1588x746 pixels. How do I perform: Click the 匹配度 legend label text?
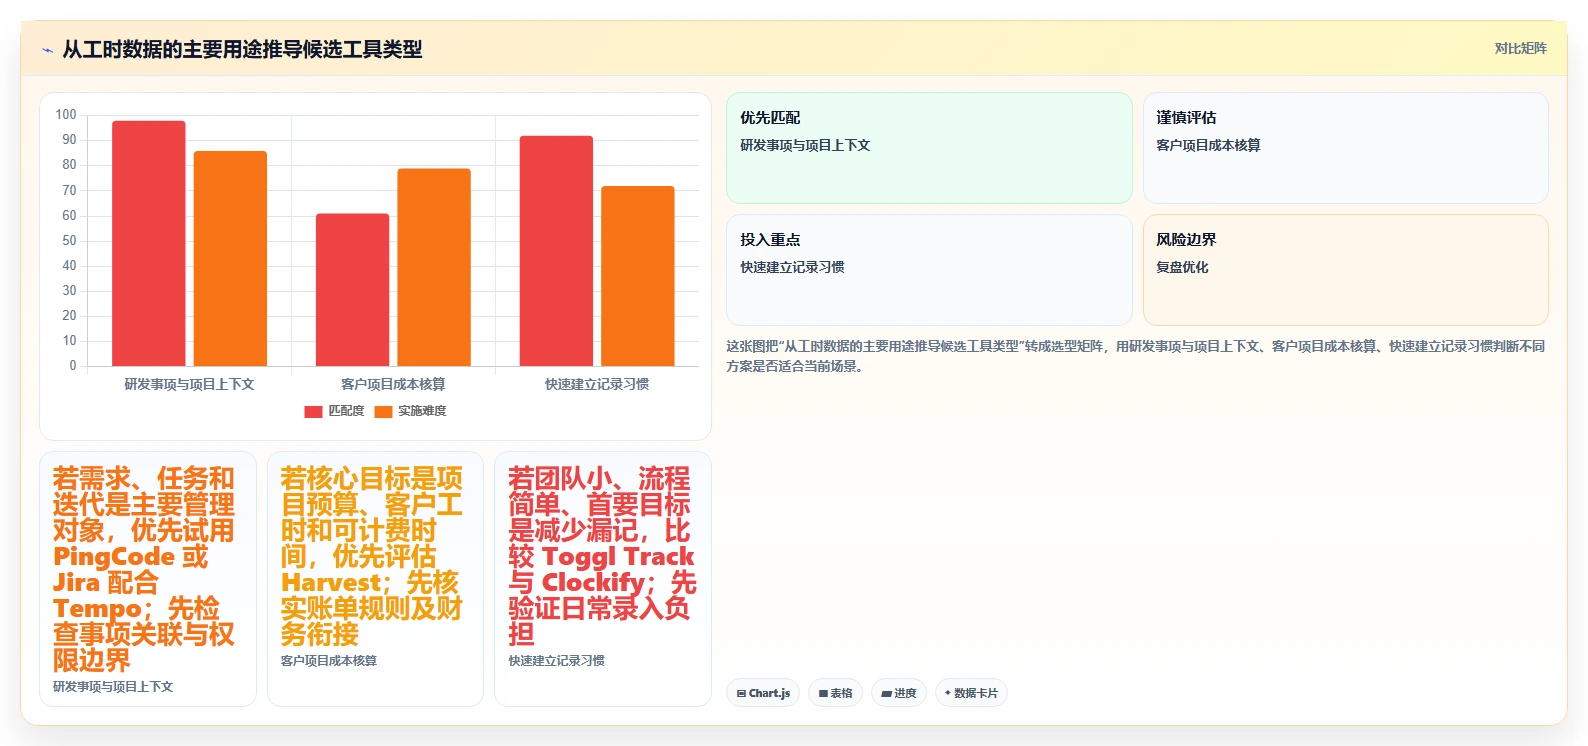tap(346, 411)
